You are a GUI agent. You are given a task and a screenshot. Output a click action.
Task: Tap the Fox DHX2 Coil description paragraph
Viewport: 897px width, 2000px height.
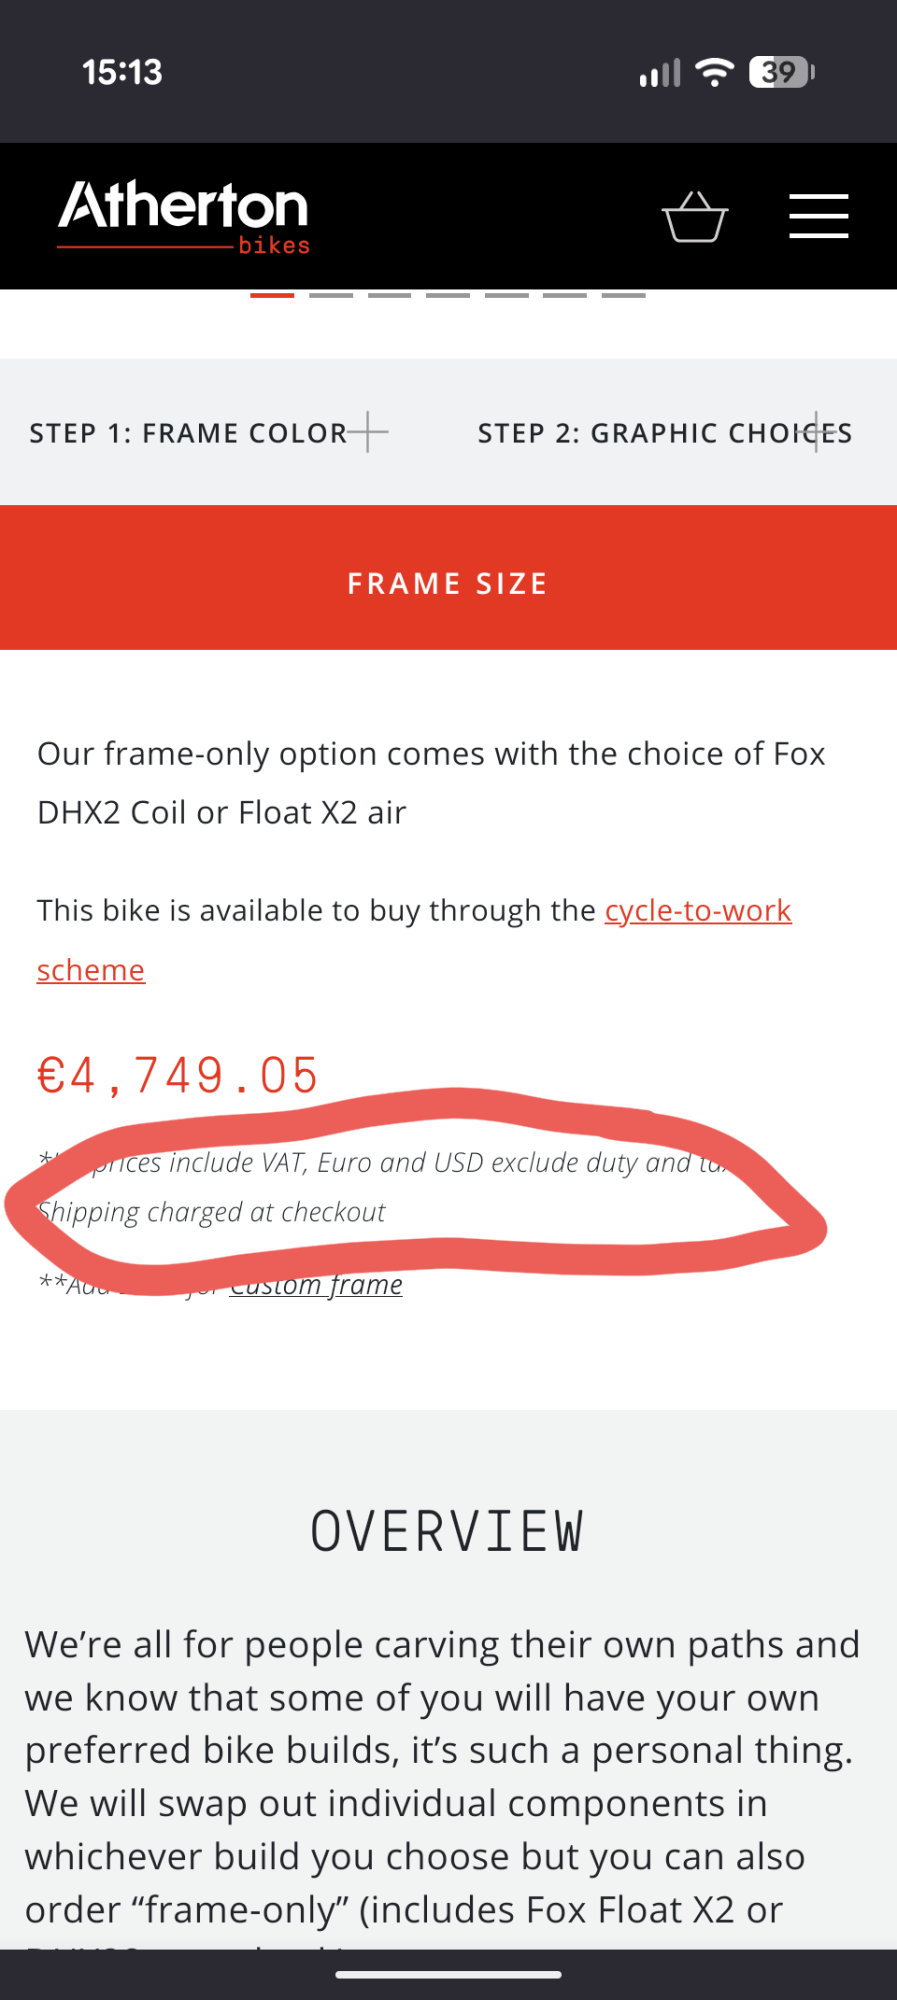tap(431, 783)
